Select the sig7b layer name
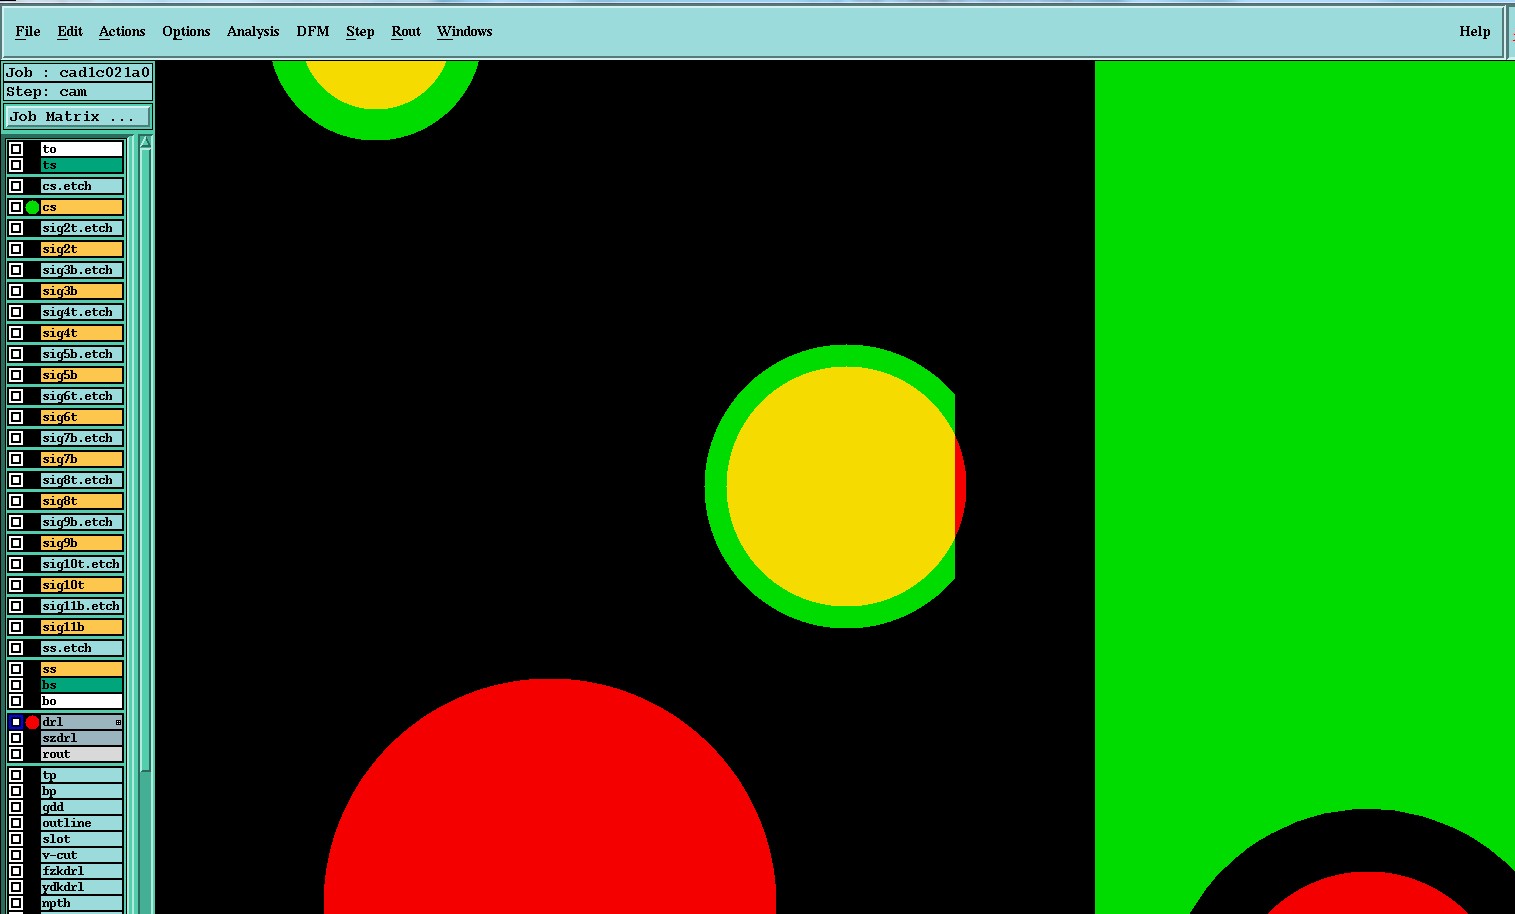 pyautogui.click(x=82, y=459)
